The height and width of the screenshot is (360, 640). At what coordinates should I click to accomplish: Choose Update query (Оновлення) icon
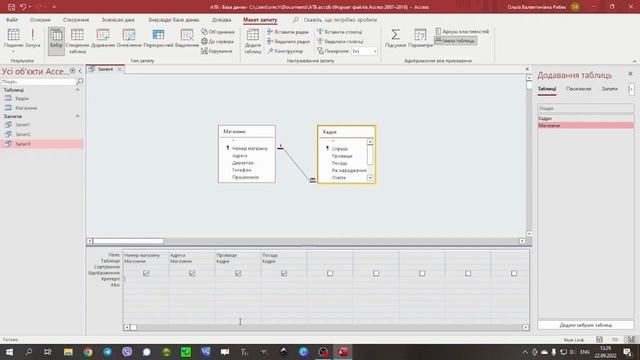point(129,38)
